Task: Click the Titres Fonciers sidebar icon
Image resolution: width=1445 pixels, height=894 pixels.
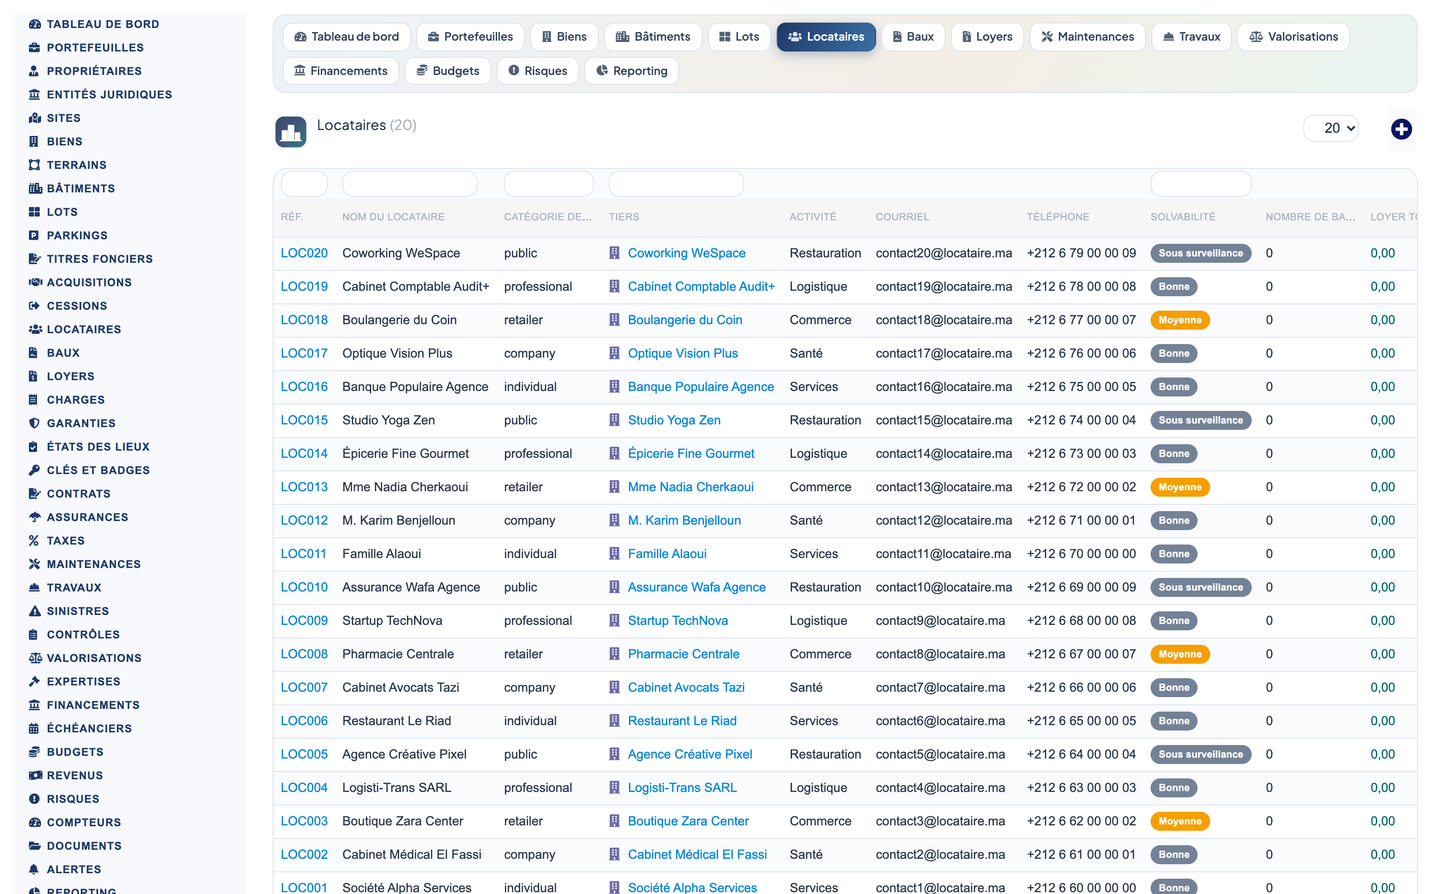Action: click(x=35, y=259)
